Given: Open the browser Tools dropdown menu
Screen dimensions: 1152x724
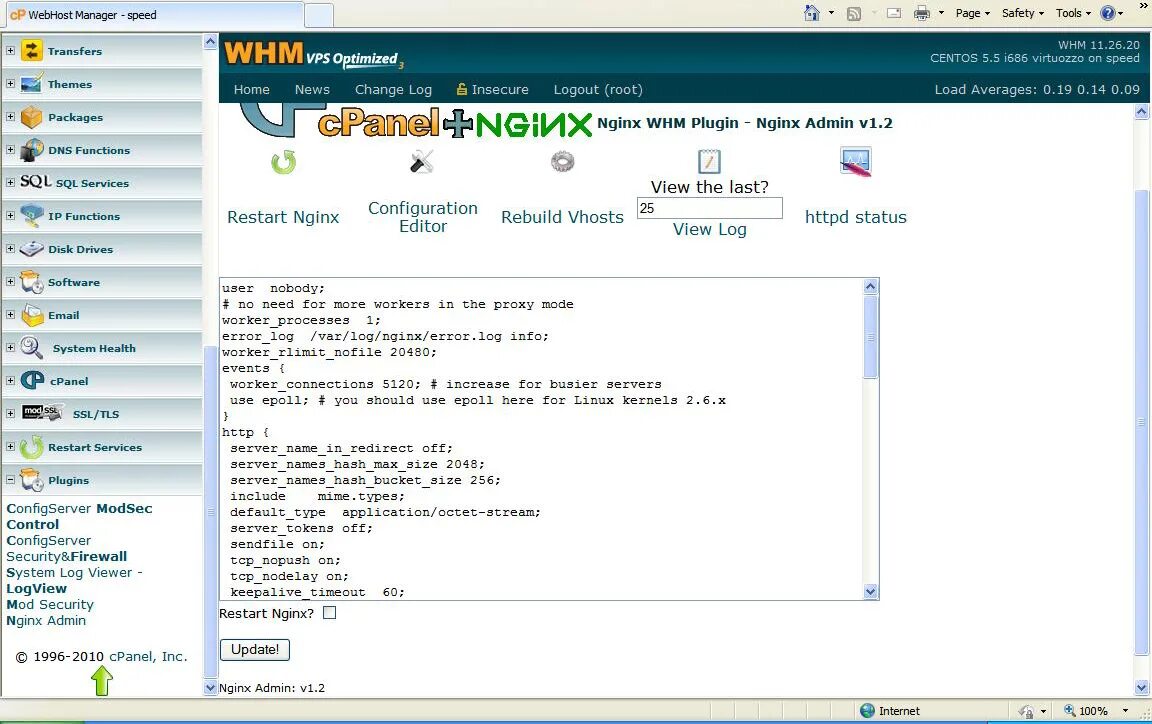Looking at the screenshot, I should pyautogui.click(x=1073, y=13).
